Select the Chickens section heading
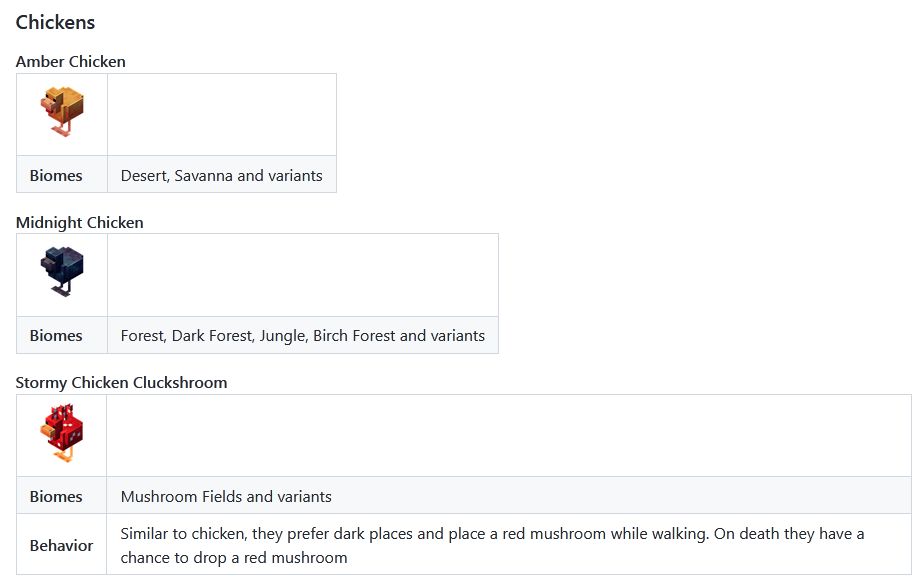921x587 pixels. pos(55,22)
